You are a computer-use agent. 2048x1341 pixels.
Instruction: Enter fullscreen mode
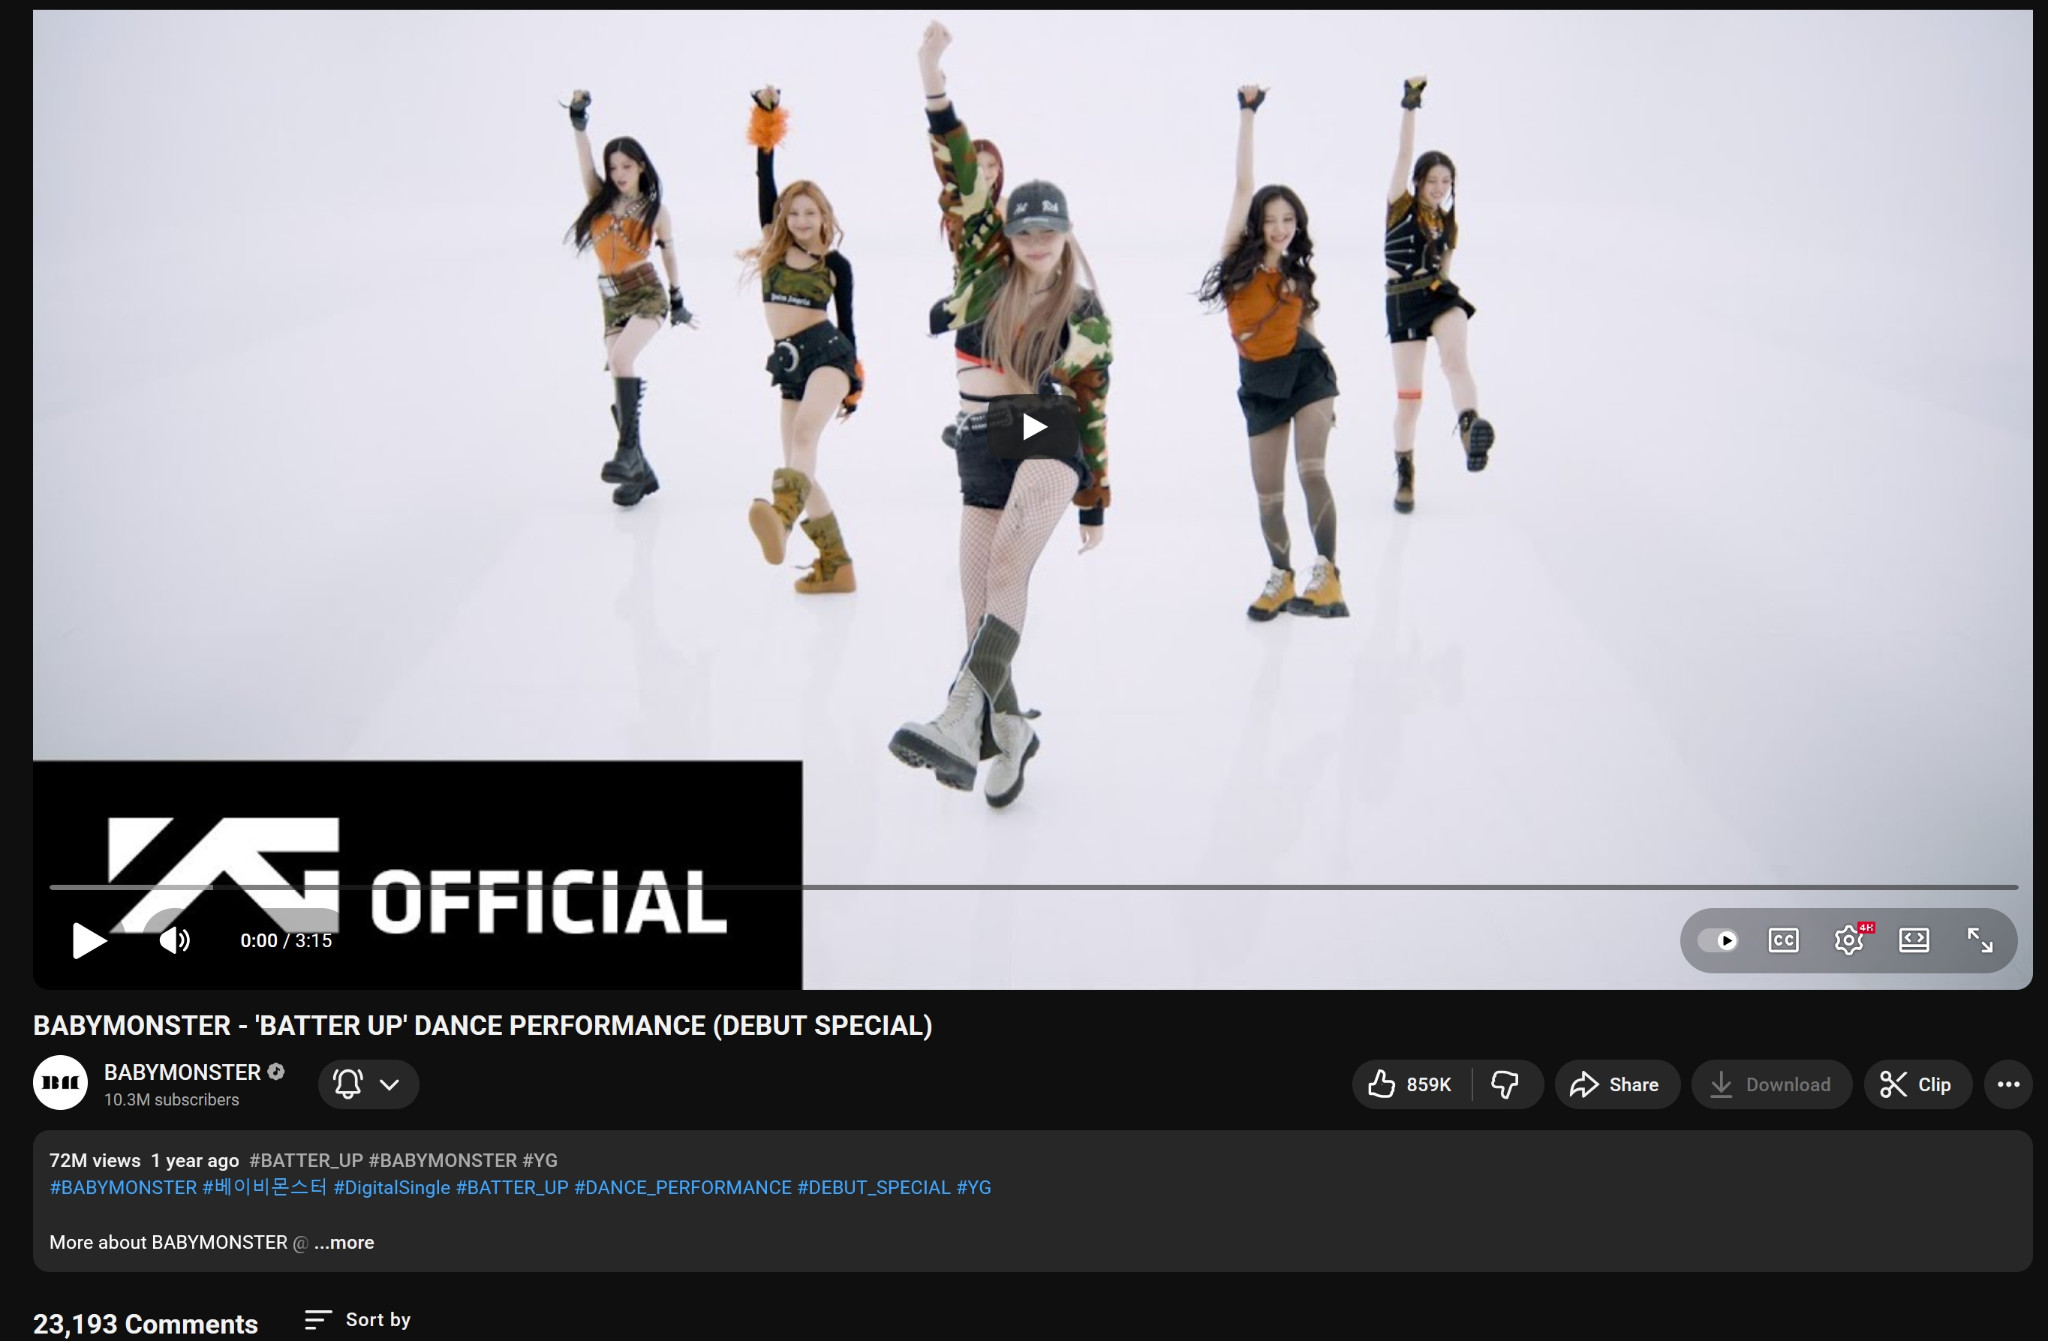[x=1980, y=940]
